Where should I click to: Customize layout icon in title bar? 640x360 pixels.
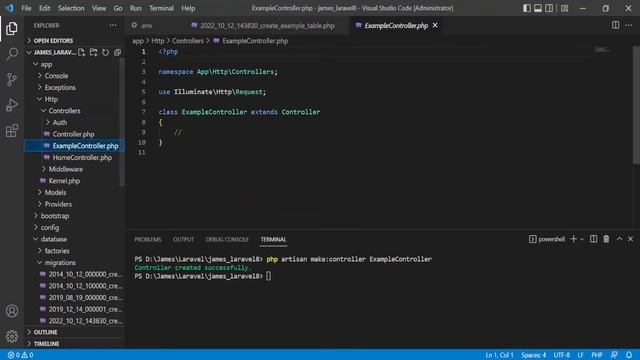tap(564, 8)
